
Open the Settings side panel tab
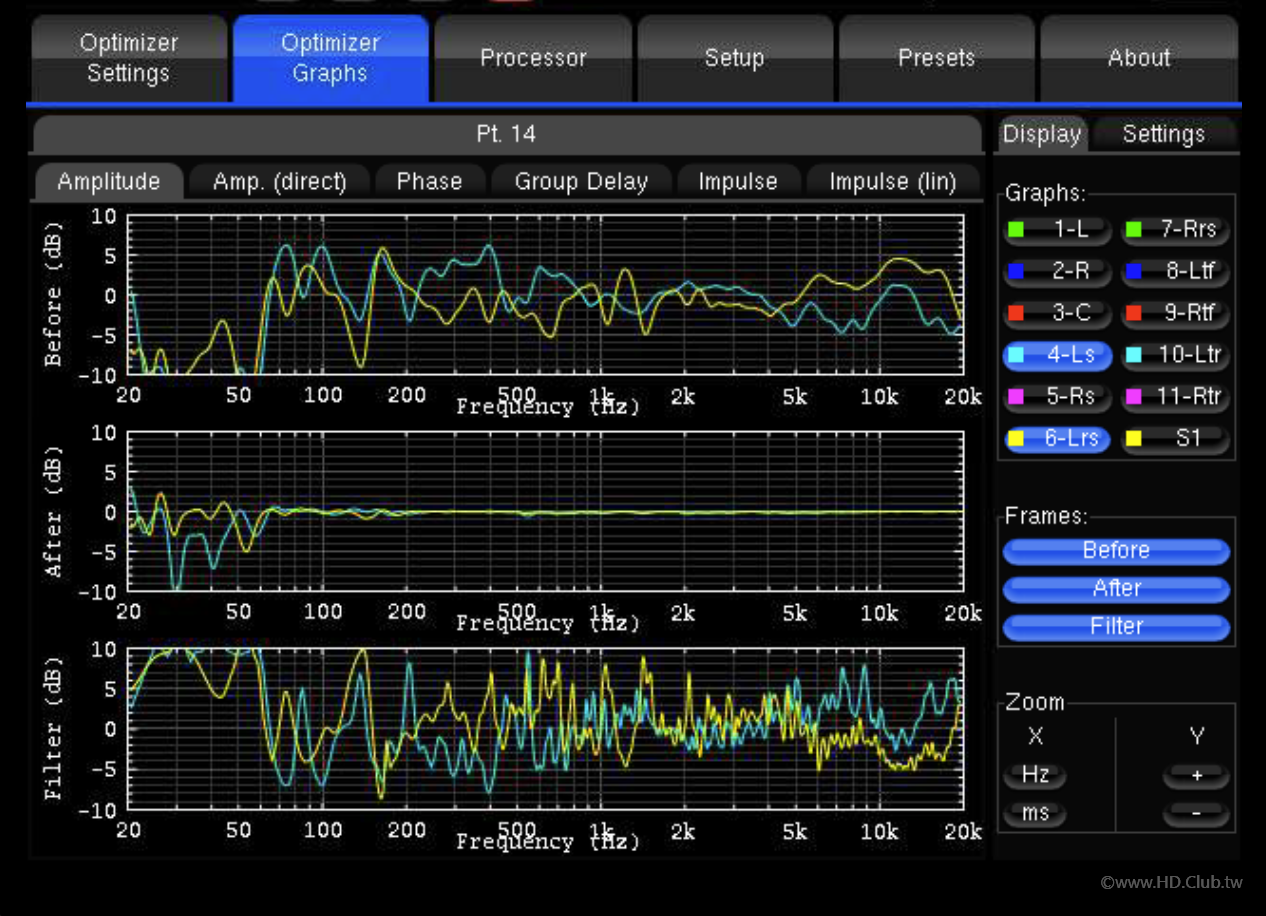point(1163,134)
